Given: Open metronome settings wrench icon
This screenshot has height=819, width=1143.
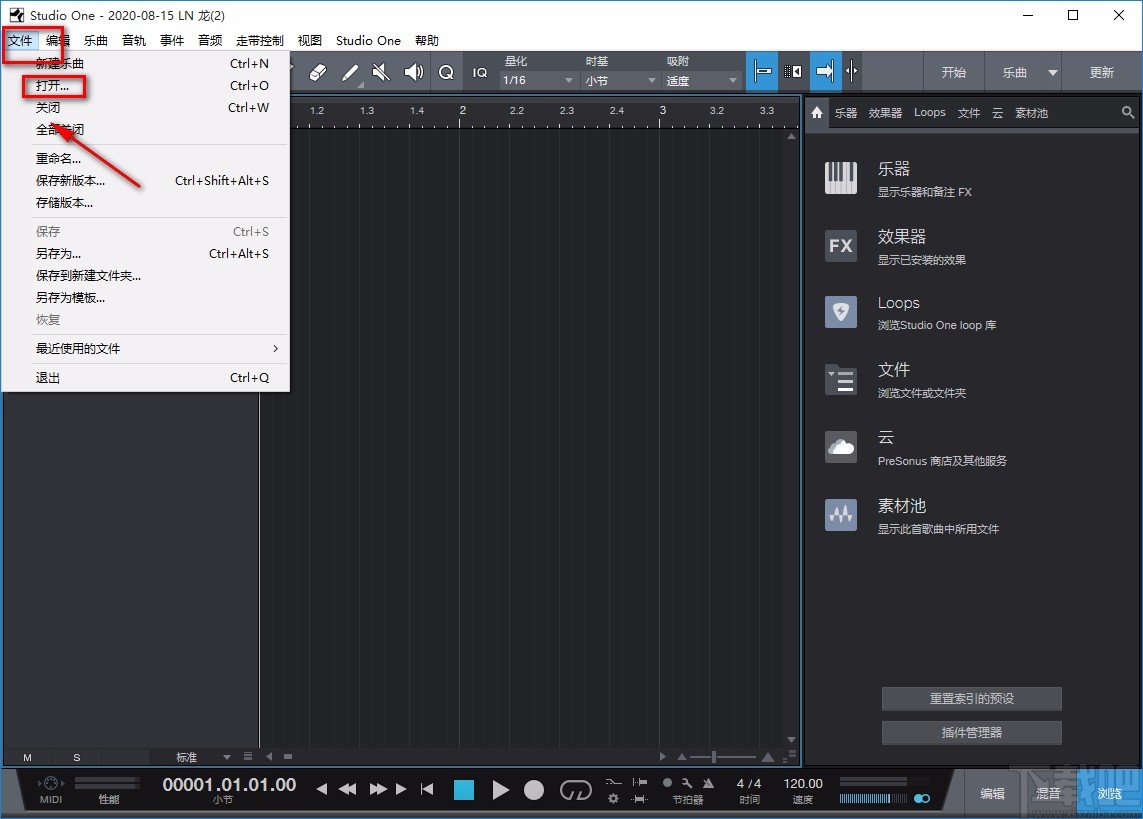Looking at the screenshot, I should [687, 783].
